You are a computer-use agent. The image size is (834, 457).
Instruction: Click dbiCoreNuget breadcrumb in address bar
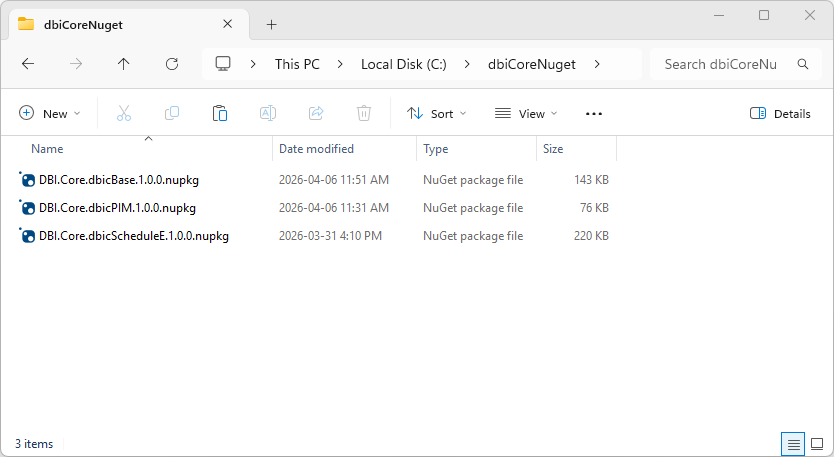pos(532,64)
